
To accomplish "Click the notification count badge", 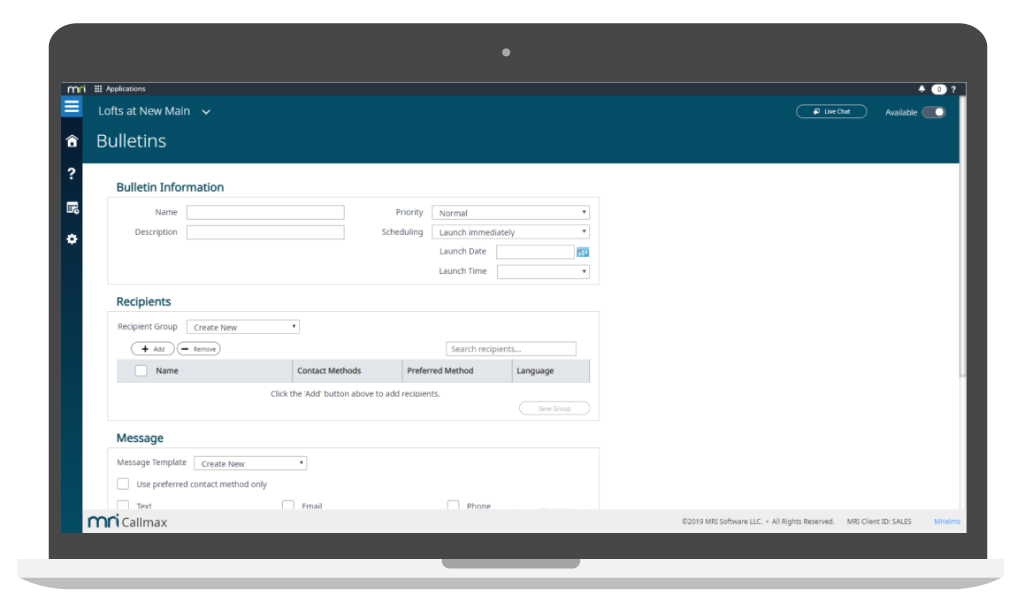I will [938, 89].
